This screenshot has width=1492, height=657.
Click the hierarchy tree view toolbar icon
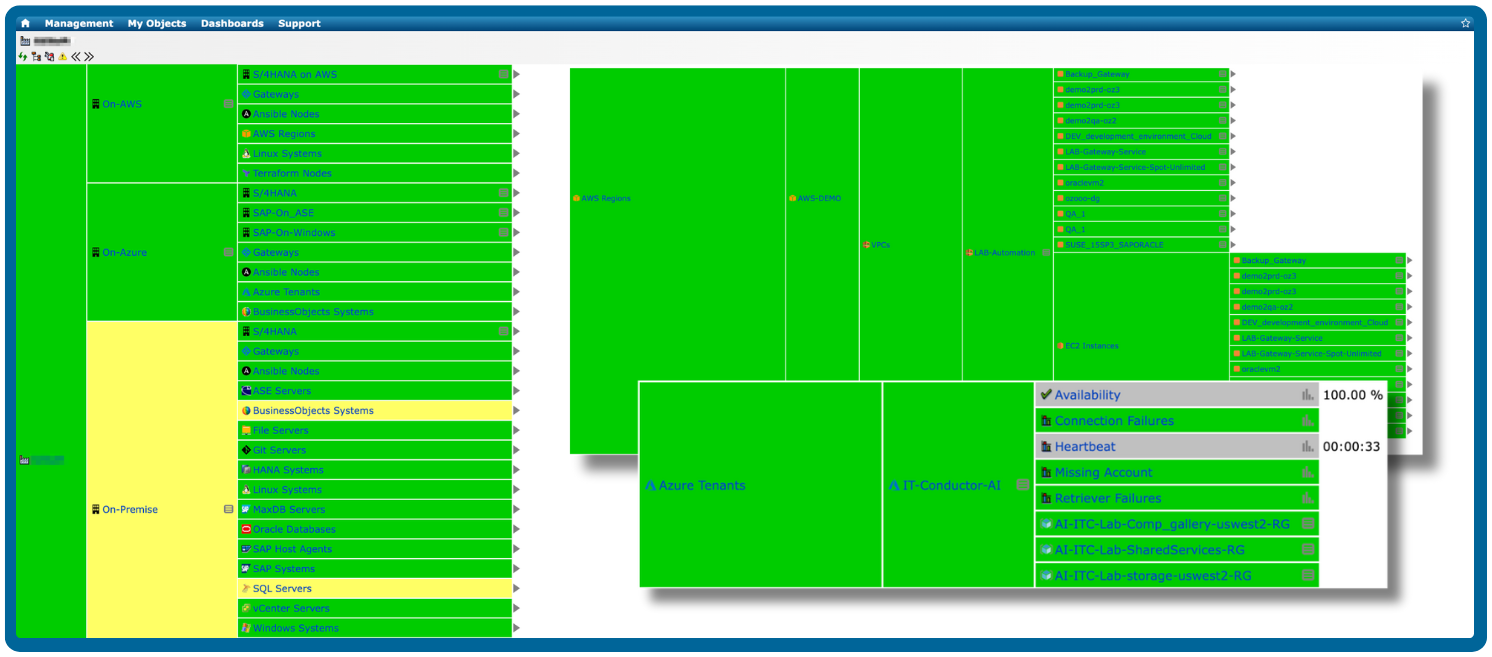[x=36, y=57]
